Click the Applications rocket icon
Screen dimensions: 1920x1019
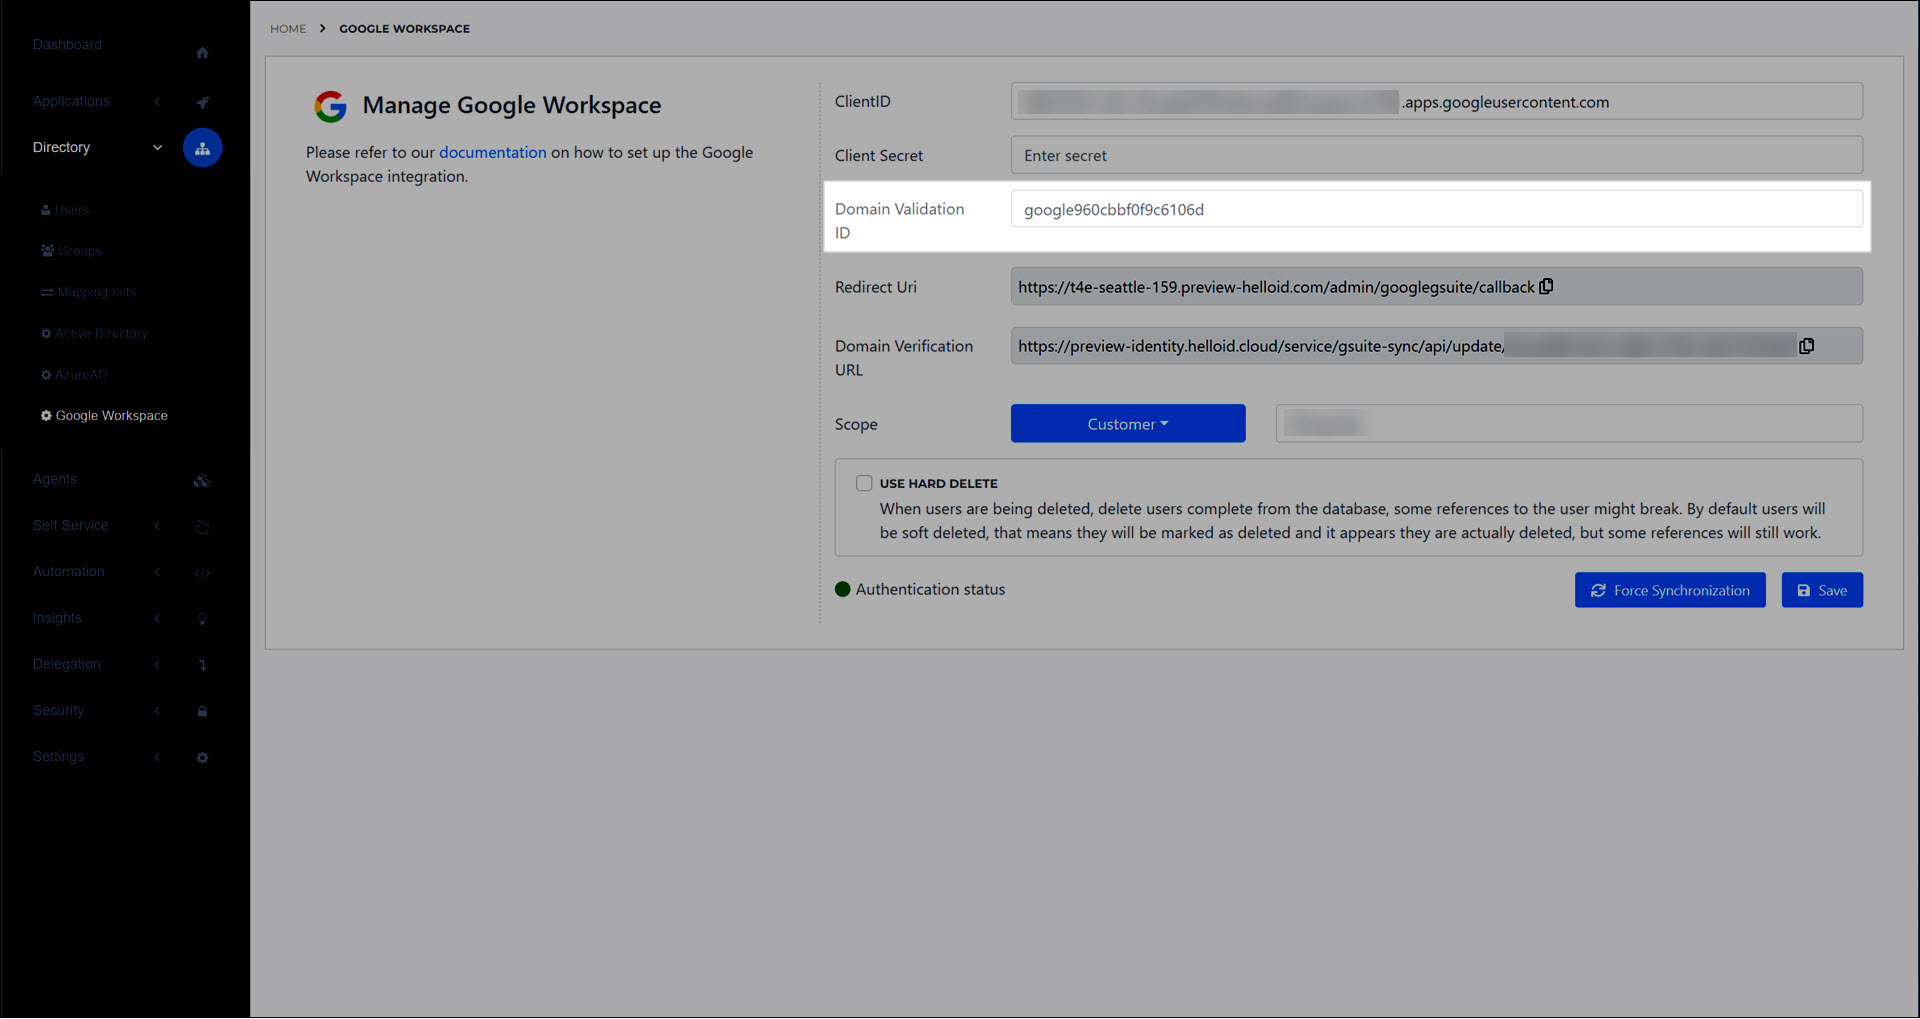click(x=202, y=102)
